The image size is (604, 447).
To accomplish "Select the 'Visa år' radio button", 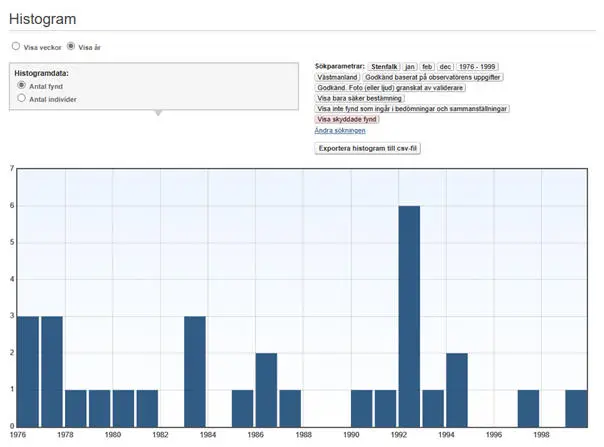I will point(70,47).
